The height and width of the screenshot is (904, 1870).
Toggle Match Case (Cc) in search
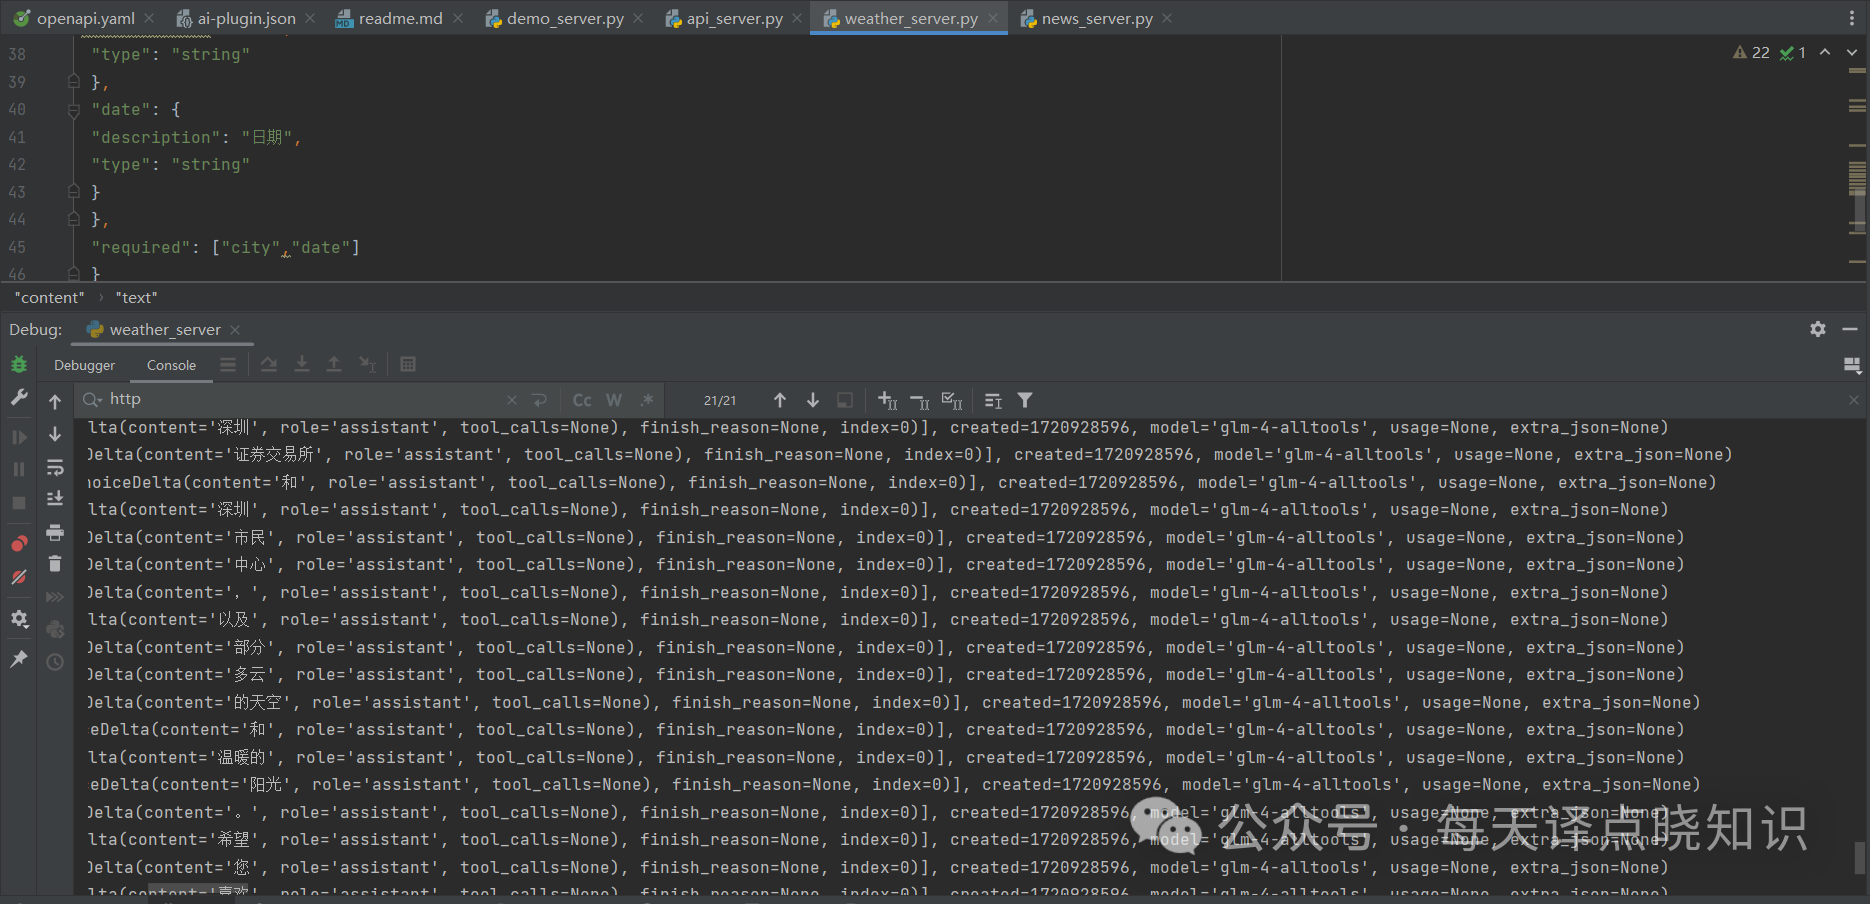(x=582, y=400)
